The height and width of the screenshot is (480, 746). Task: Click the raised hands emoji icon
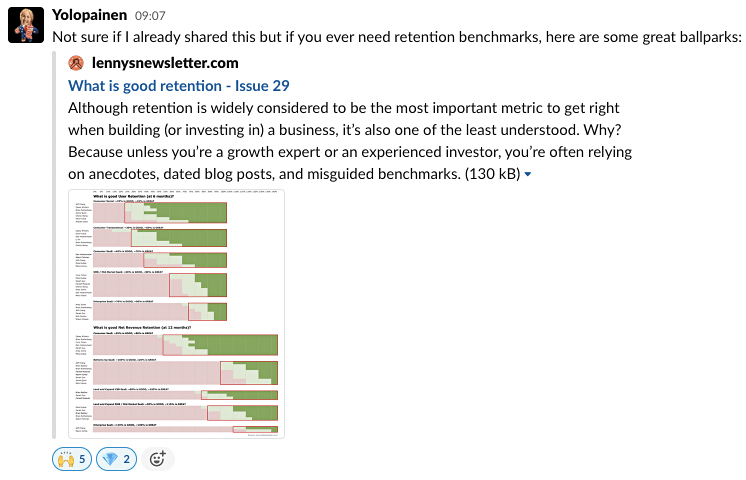coord(66,460)
